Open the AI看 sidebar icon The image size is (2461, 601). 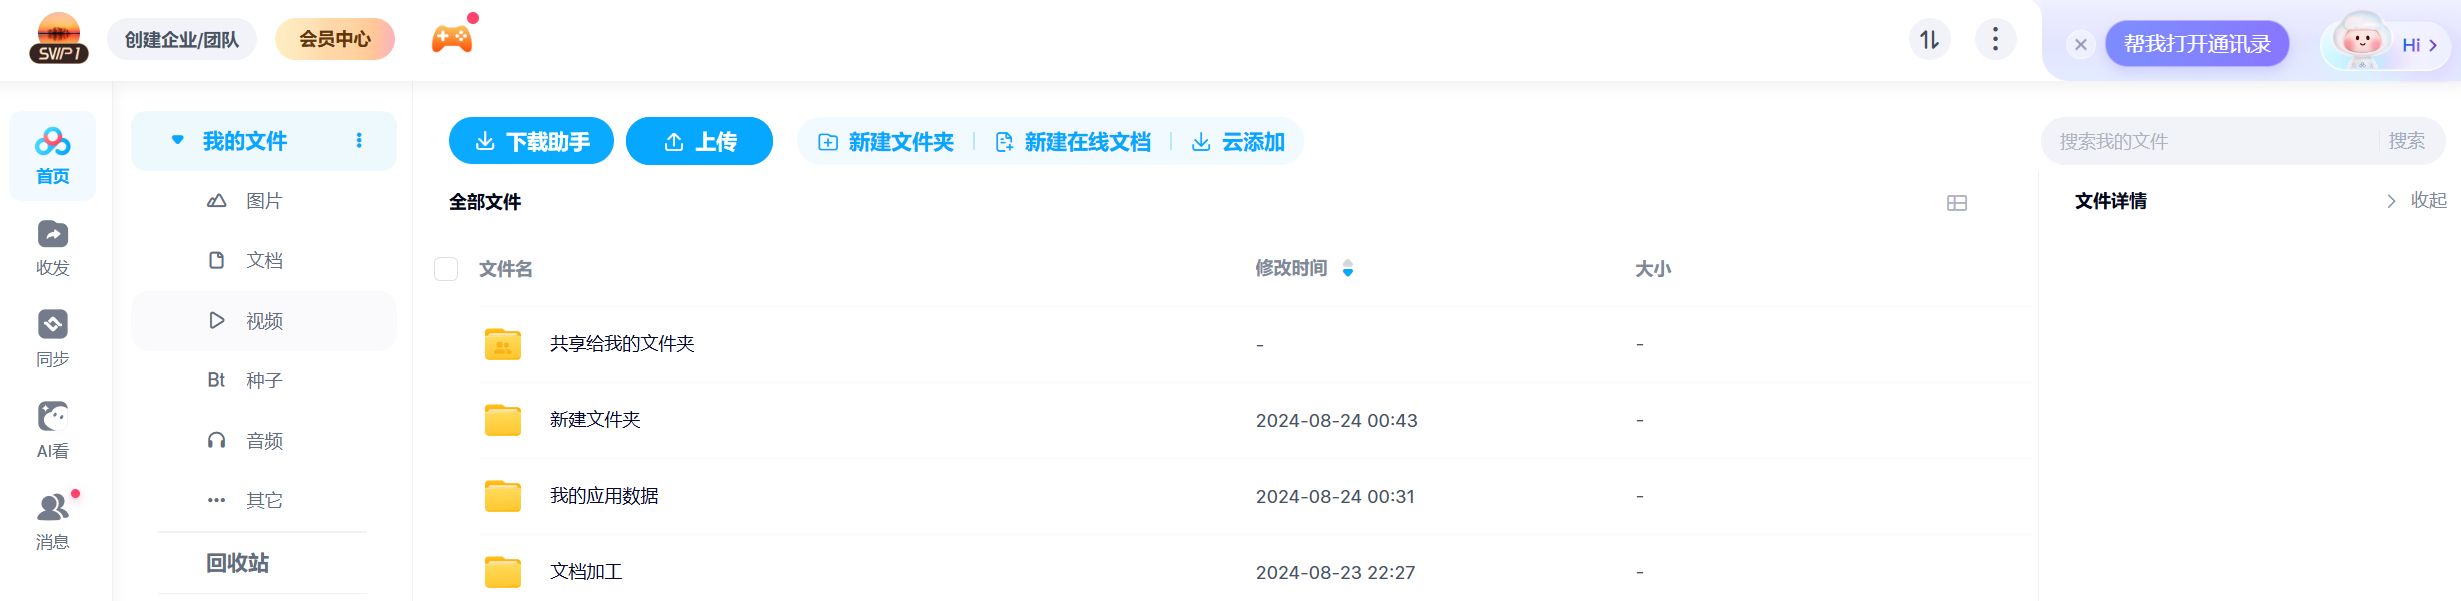coord(53,430)
